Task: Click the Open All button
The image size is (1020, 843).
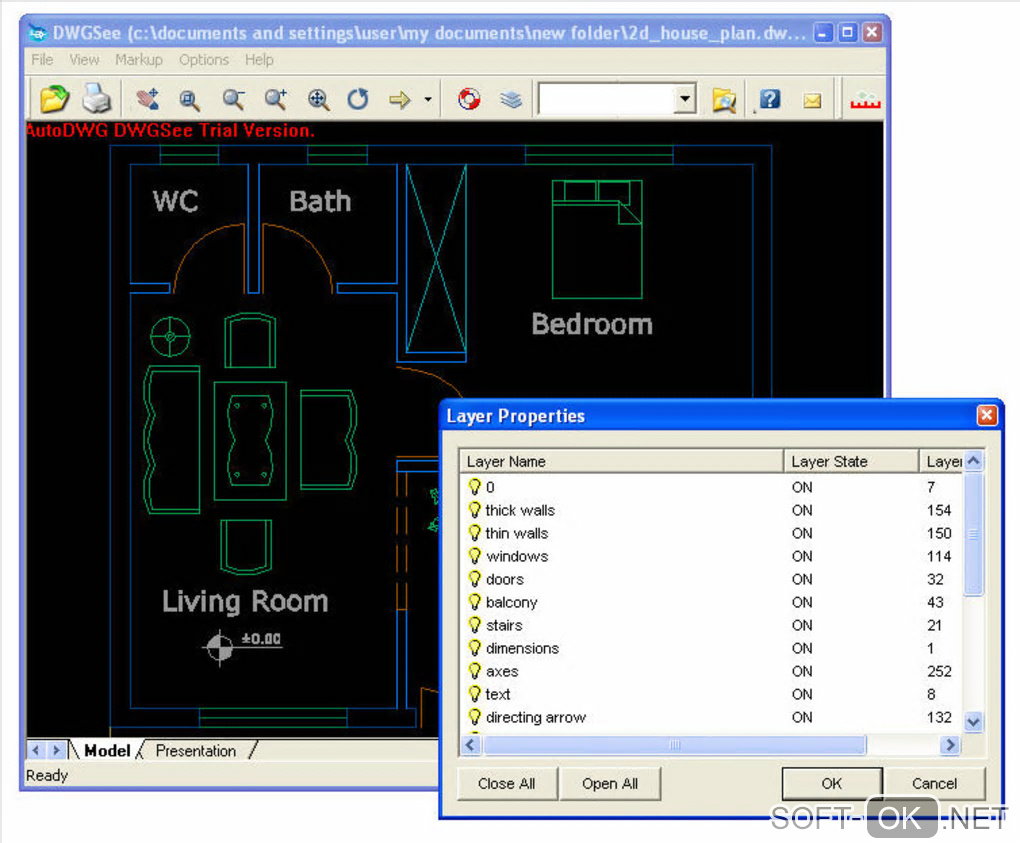Action: coord(610,784)
